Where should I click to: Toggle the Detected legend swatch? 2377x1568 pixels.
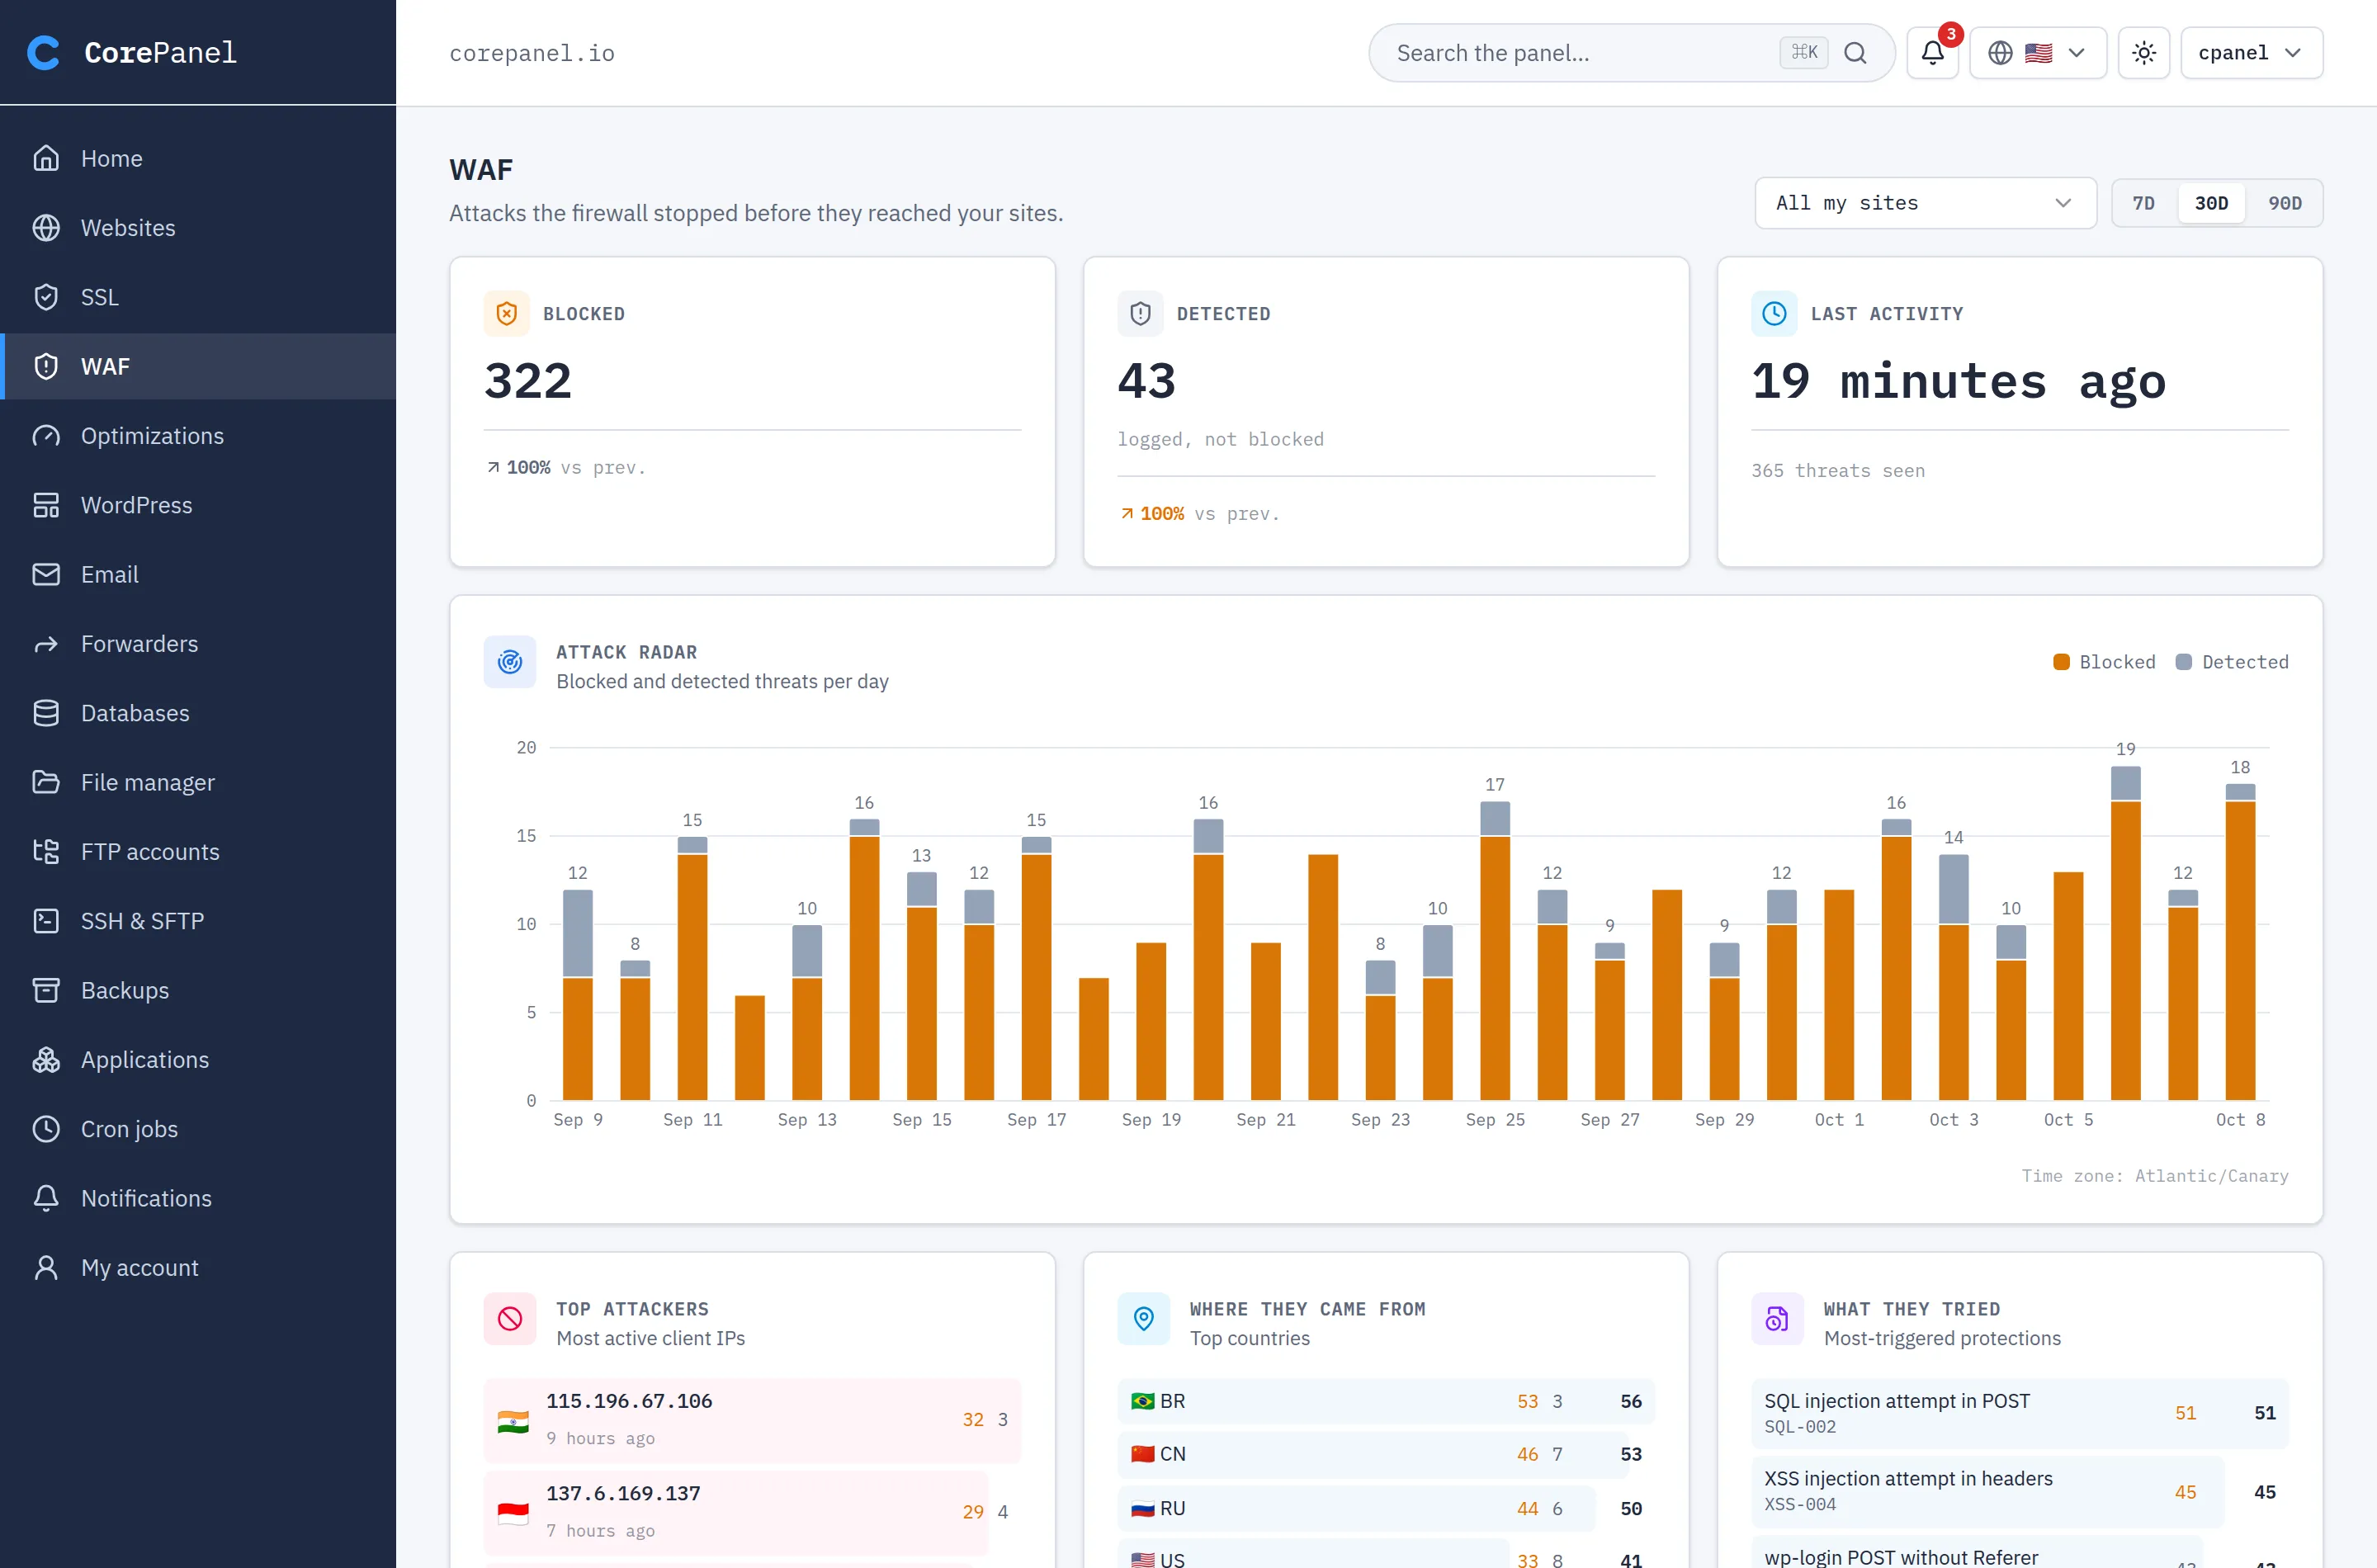[2184, 662]
